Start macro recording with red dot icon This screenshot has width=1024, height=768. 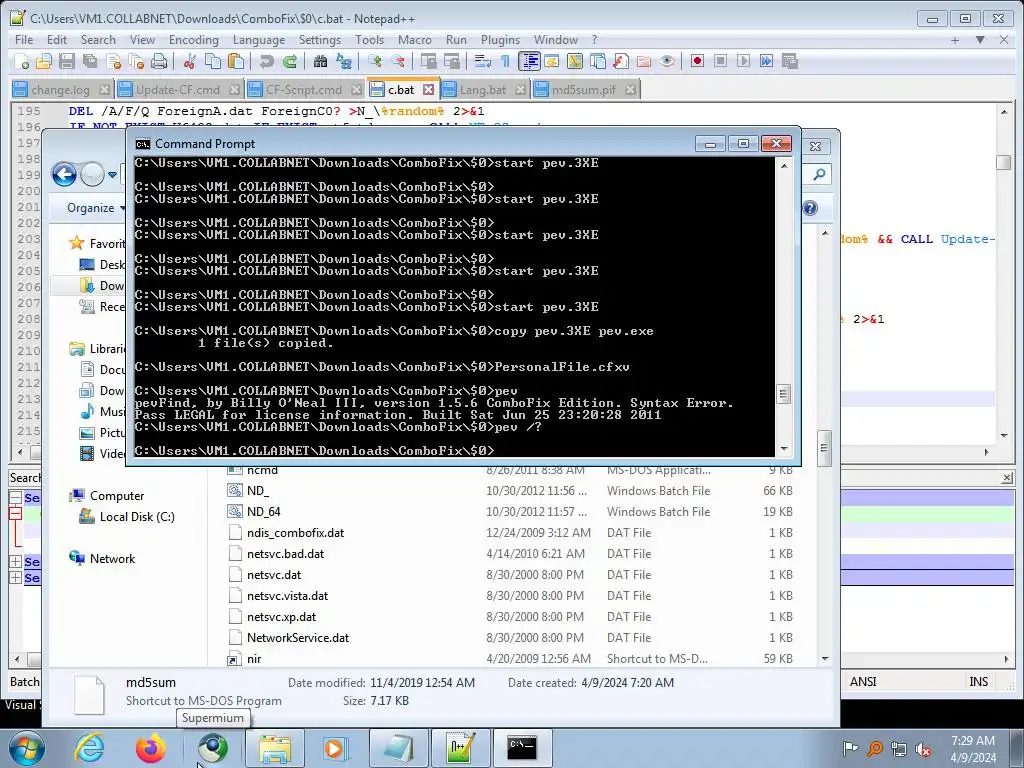point(697,61)
